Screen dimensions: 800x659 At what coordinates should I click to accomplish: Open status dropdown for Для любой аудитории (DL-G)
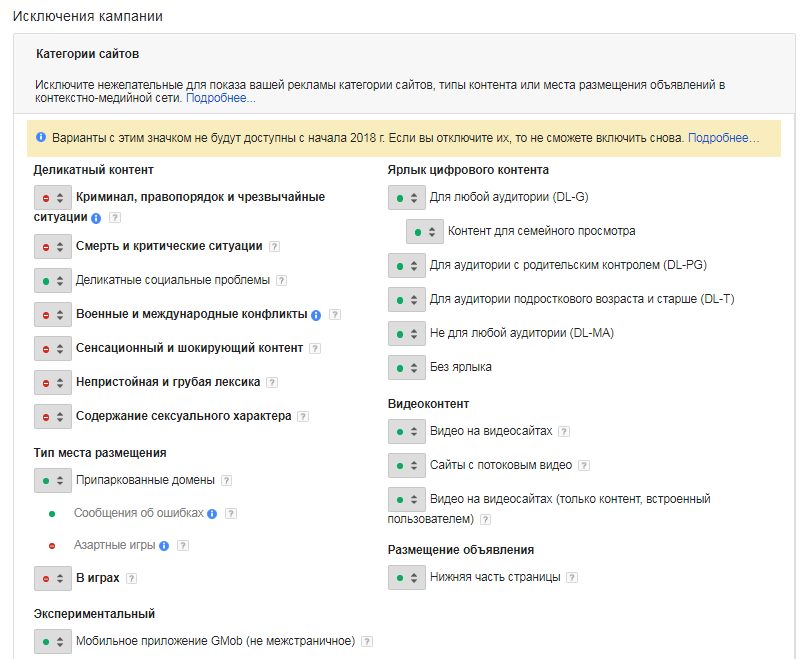[x=407, y=197]
